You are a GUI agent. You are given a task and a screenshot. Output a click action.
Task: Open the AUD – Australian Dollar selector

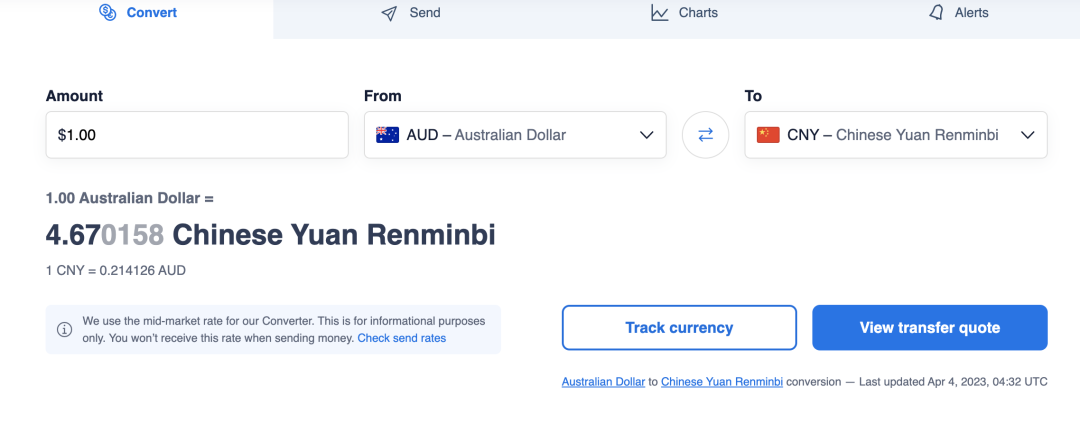[x=515, y=135]
